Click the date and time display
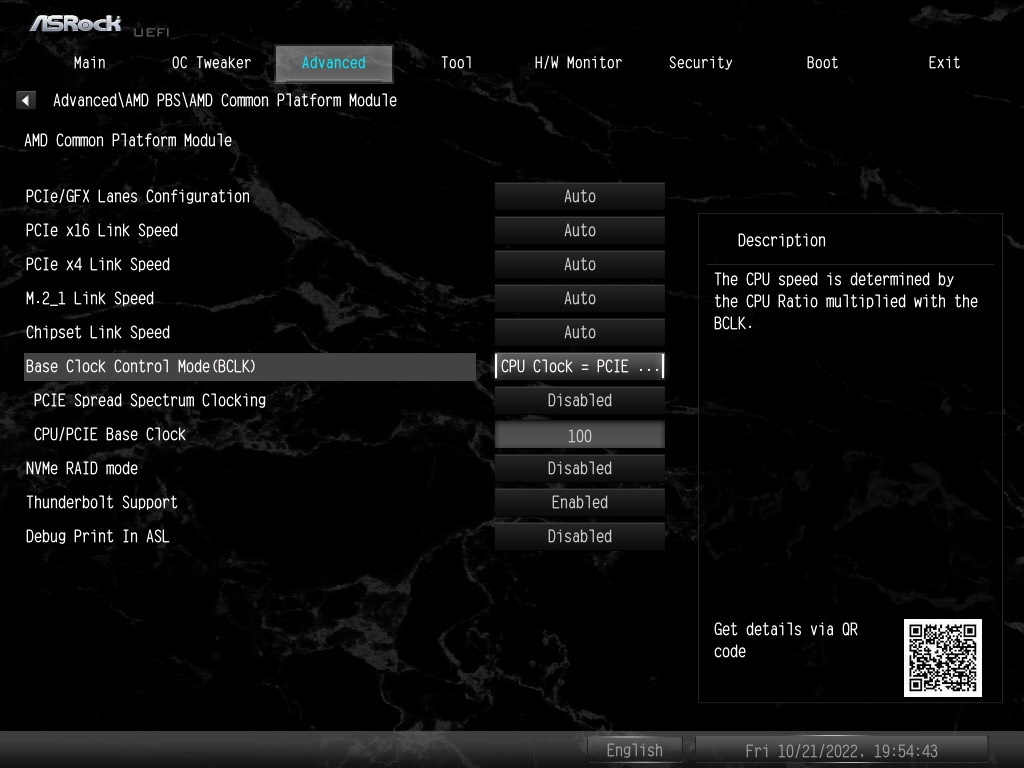 click(x=841, y=751)
